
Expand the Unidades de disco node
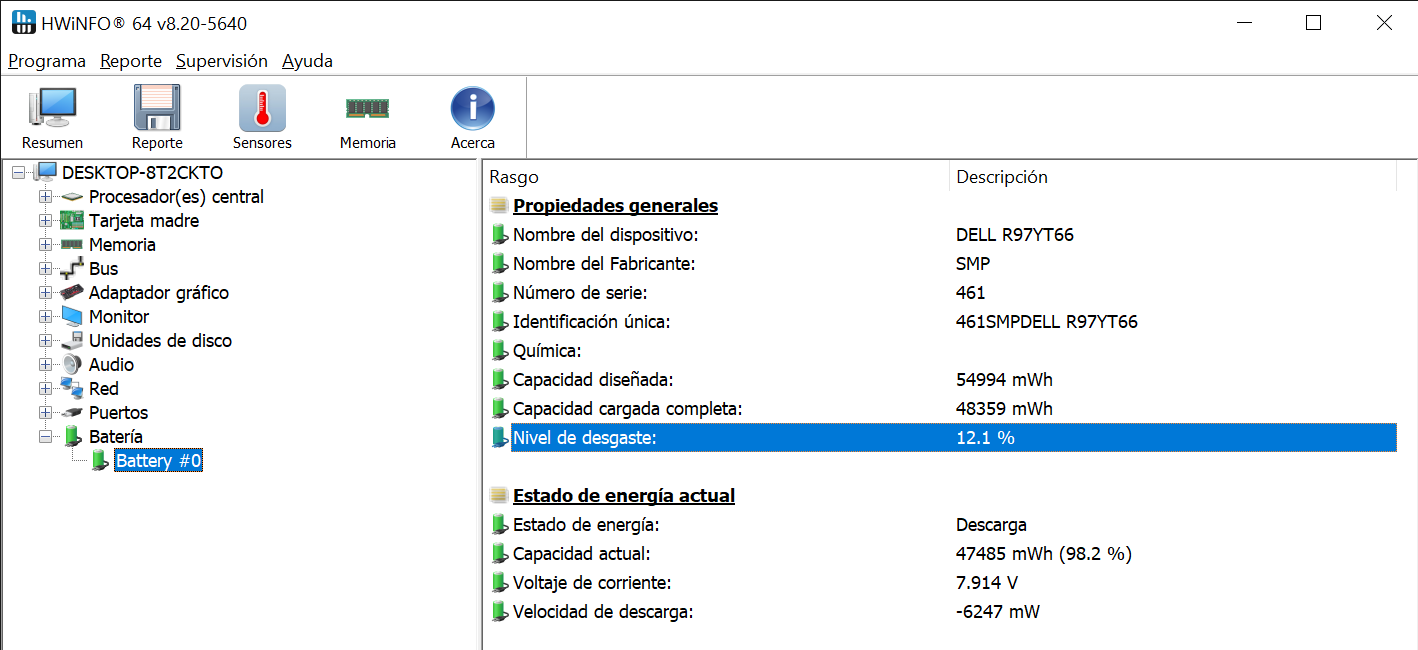(x=45, y=341)
